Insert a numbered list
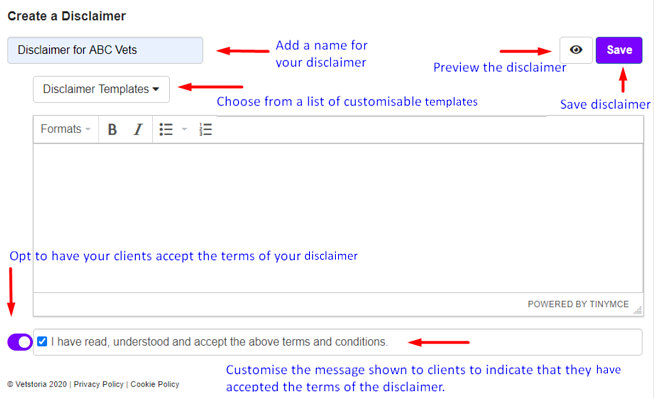The height and width of the screenshot is (398, 654). click(x=206, y=130)
